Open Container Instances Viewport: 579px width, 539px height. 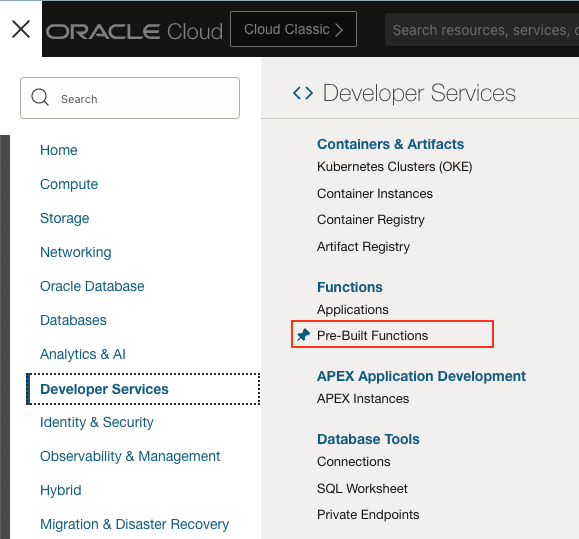click(375, 193)
